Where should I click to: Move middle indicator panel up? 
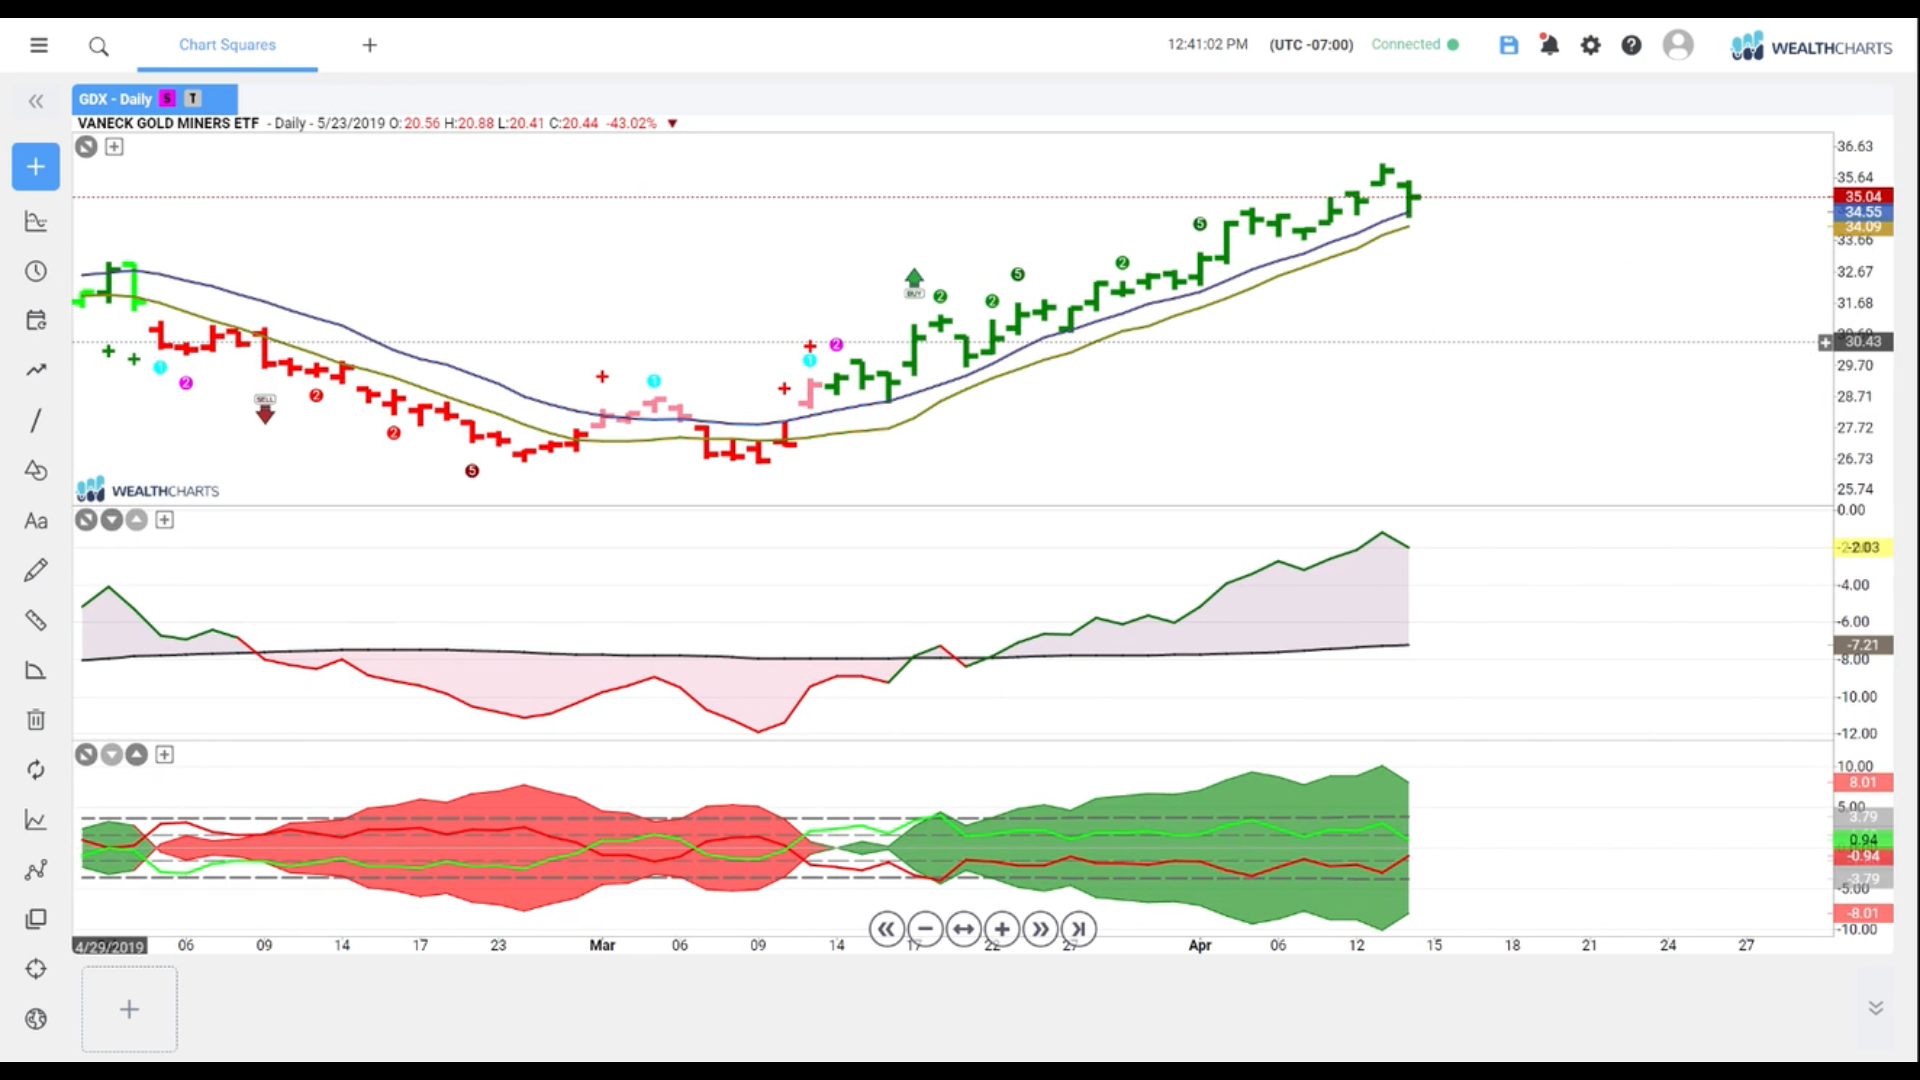(x=137, y=520)
